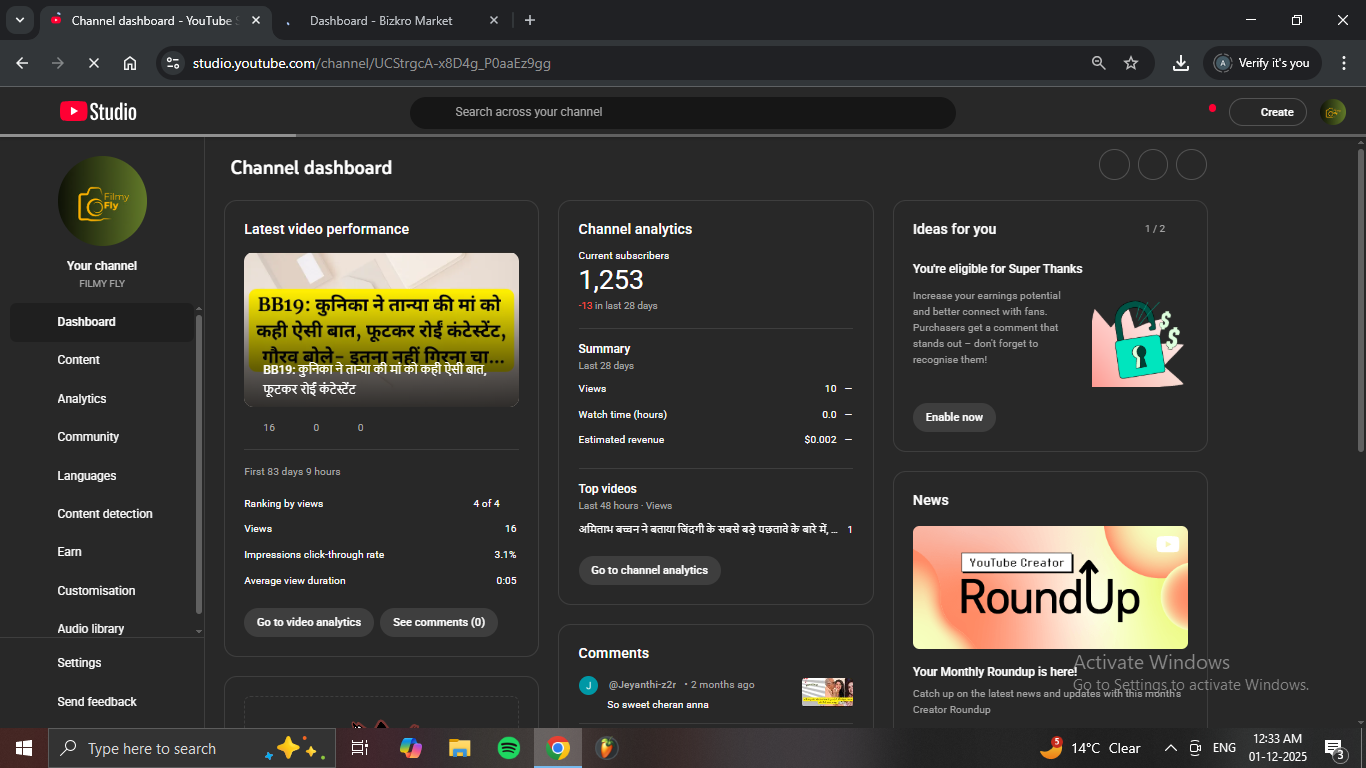
Task: Open Chrome downloads icon
Action: coord(1181,63)
